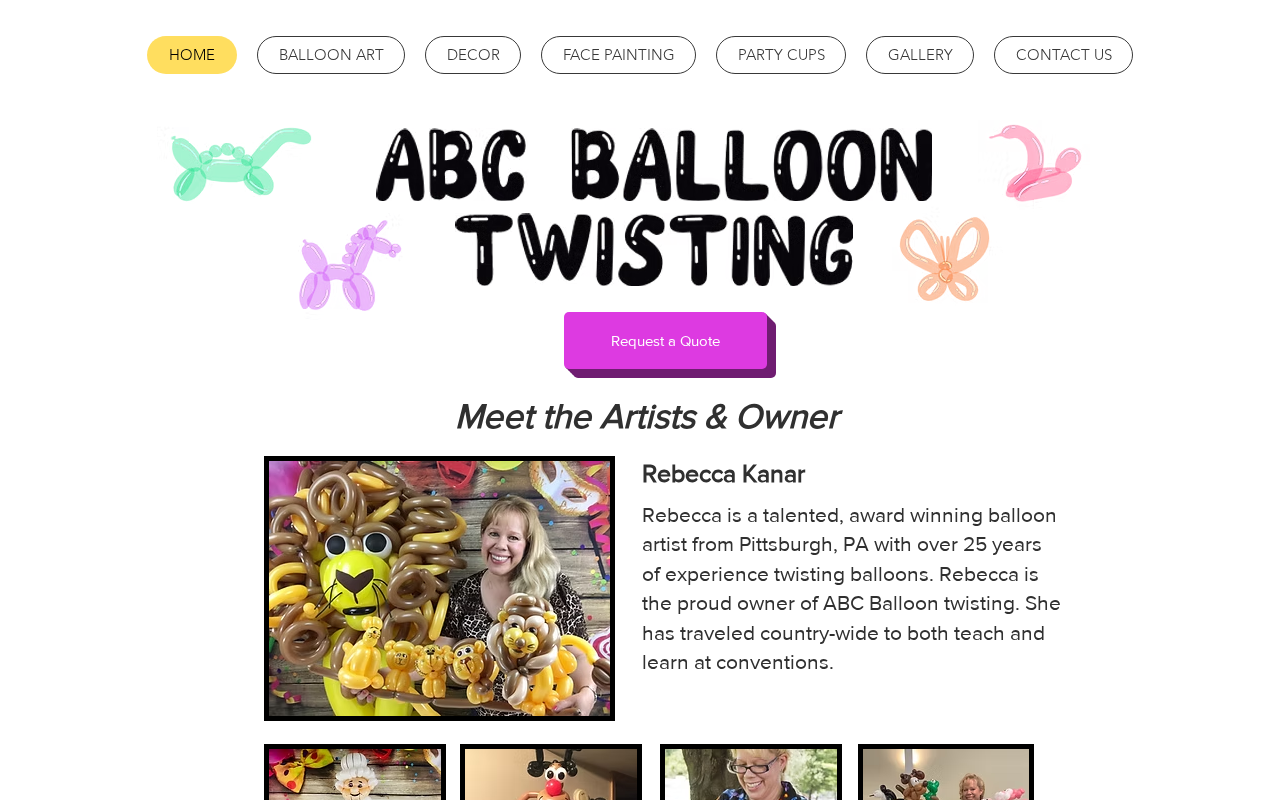Viewport: 1280px width, 800px height.
Task: Click the green balloon dinosaur graphic
Action: (x=240, y=164)
